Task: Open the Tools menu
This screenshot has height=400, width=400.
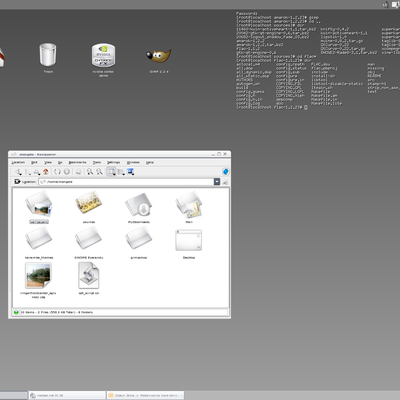Action: point(97,162)
